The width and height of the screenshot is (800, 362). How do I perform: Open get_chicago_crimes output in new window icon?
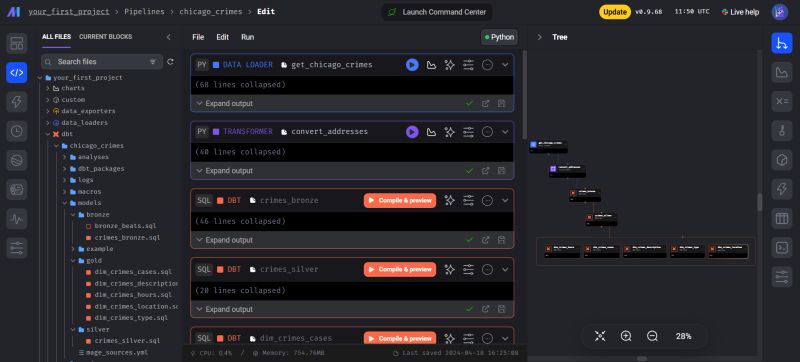(x=486, y=104)
